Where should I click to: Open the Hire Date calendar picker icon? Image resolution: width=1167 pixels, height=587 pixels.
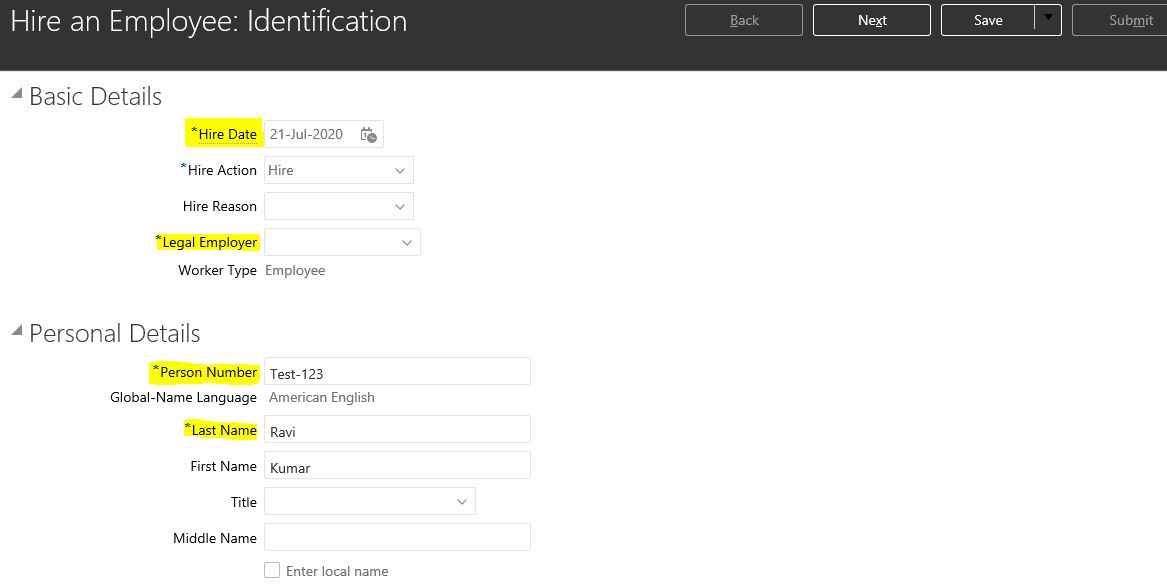point(367,133)
